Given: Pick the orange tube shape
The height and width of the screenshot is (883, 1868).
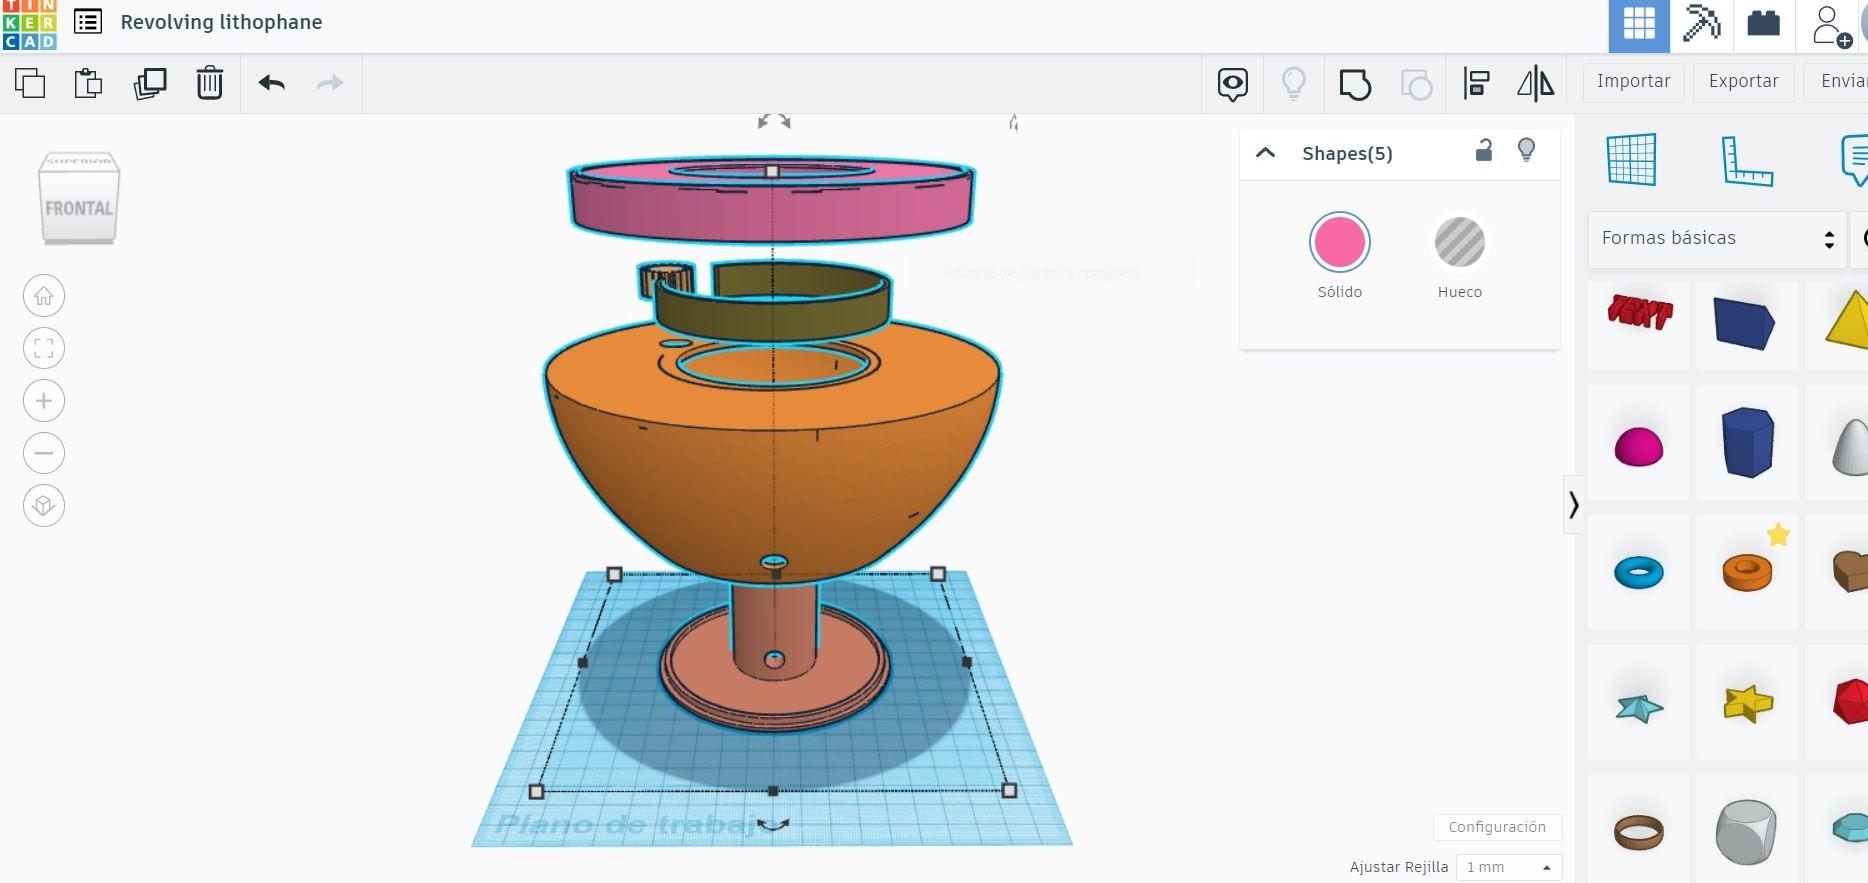Looking at the screenshot, I should point(1747,574).
